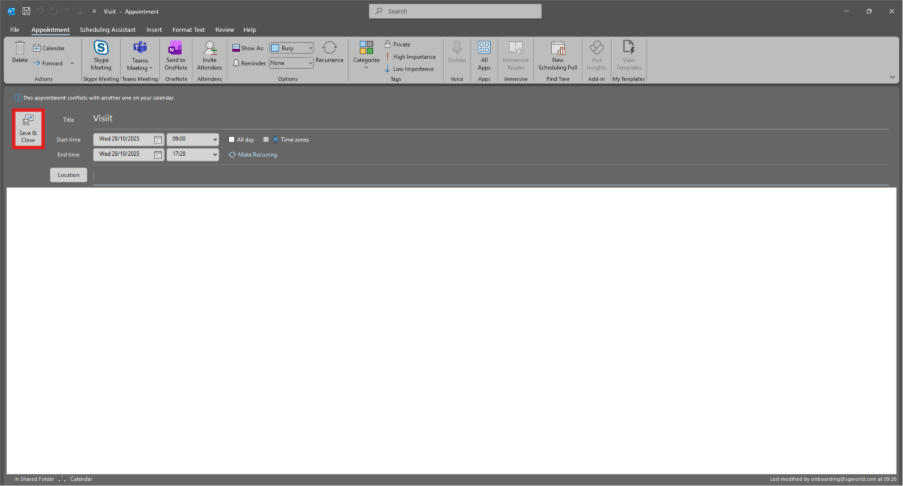Open the Teams Meeting button

(140, 56)
